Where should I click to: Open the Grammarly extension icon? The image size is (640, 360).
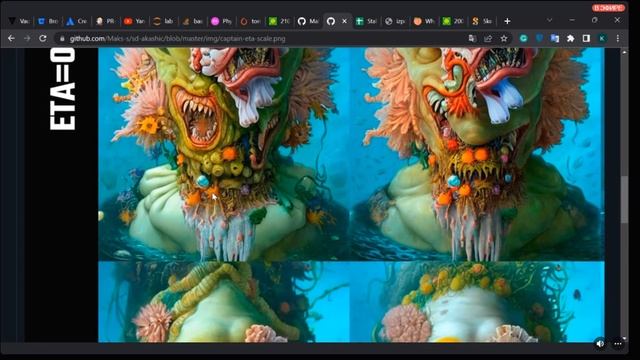click(524, 38)
